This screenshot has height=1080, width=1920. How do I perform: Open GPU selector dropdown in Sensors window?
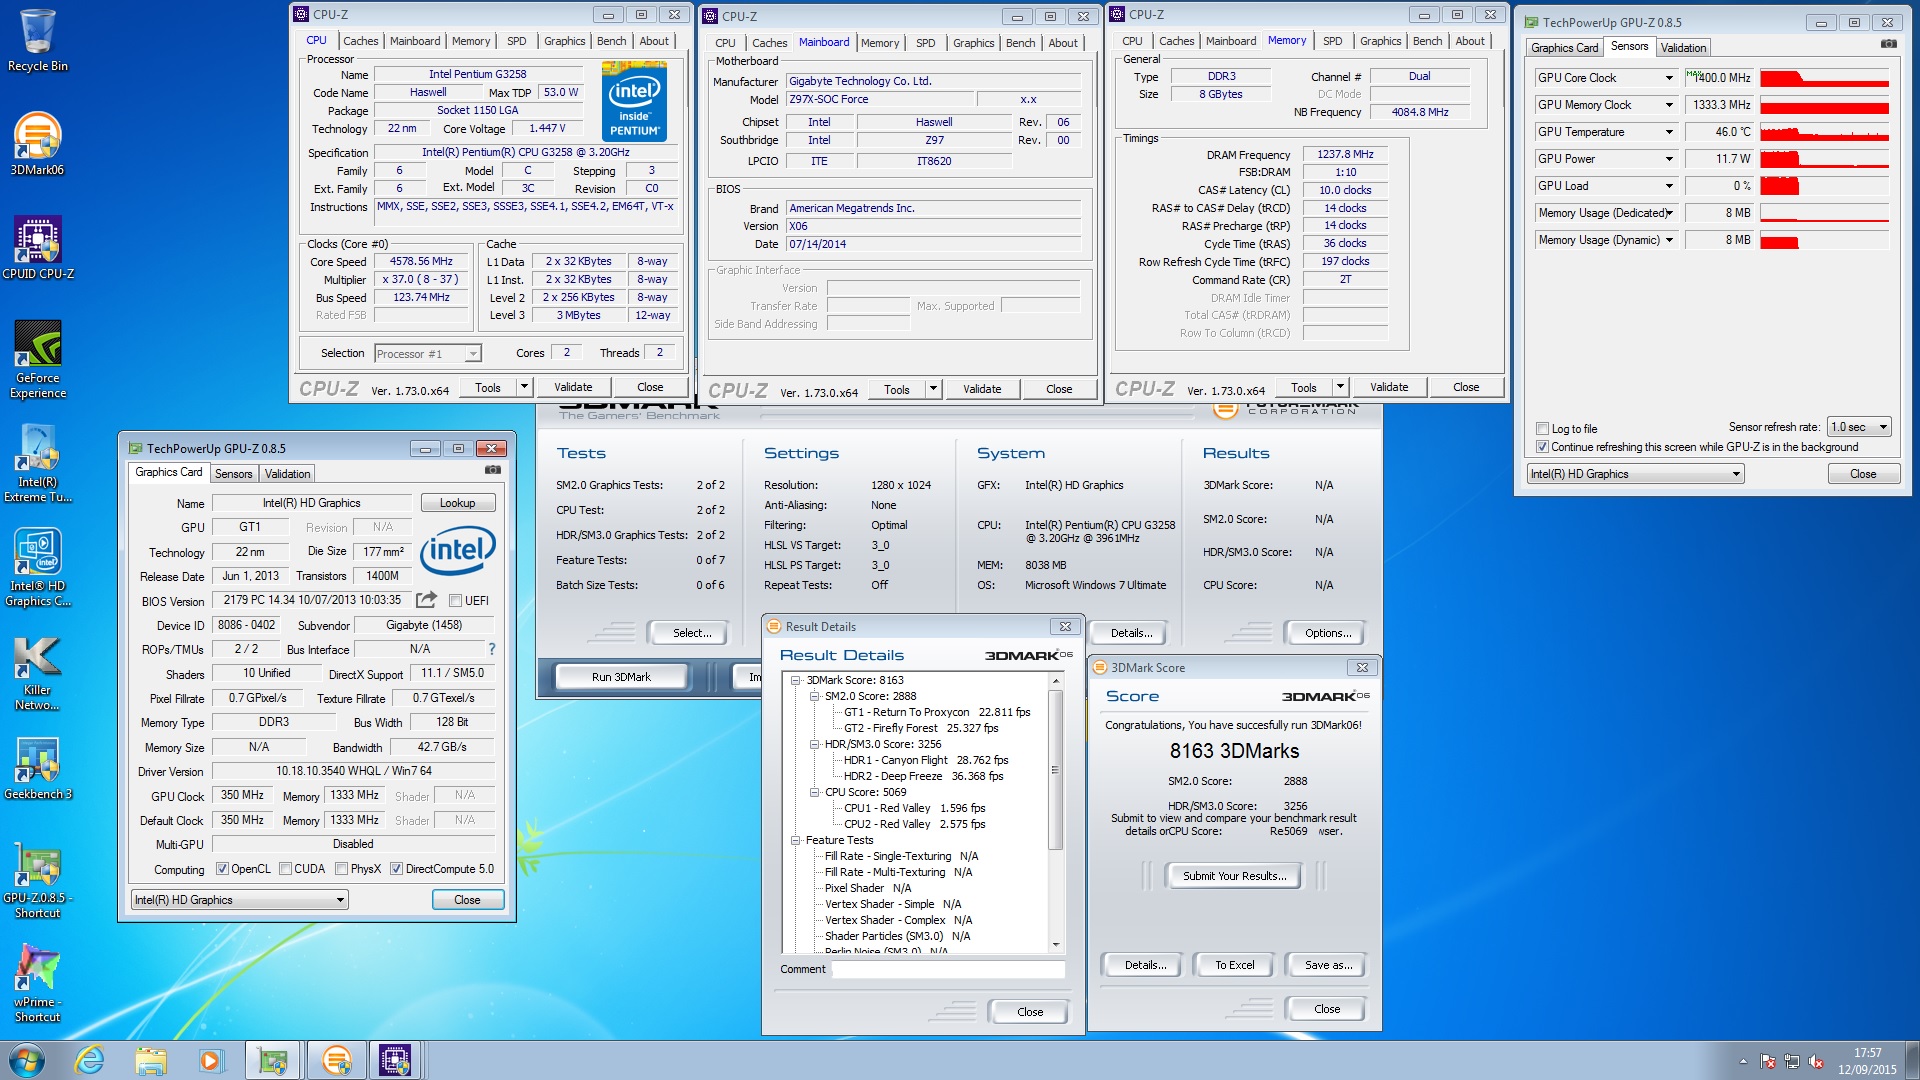(x=1635, y=474)
